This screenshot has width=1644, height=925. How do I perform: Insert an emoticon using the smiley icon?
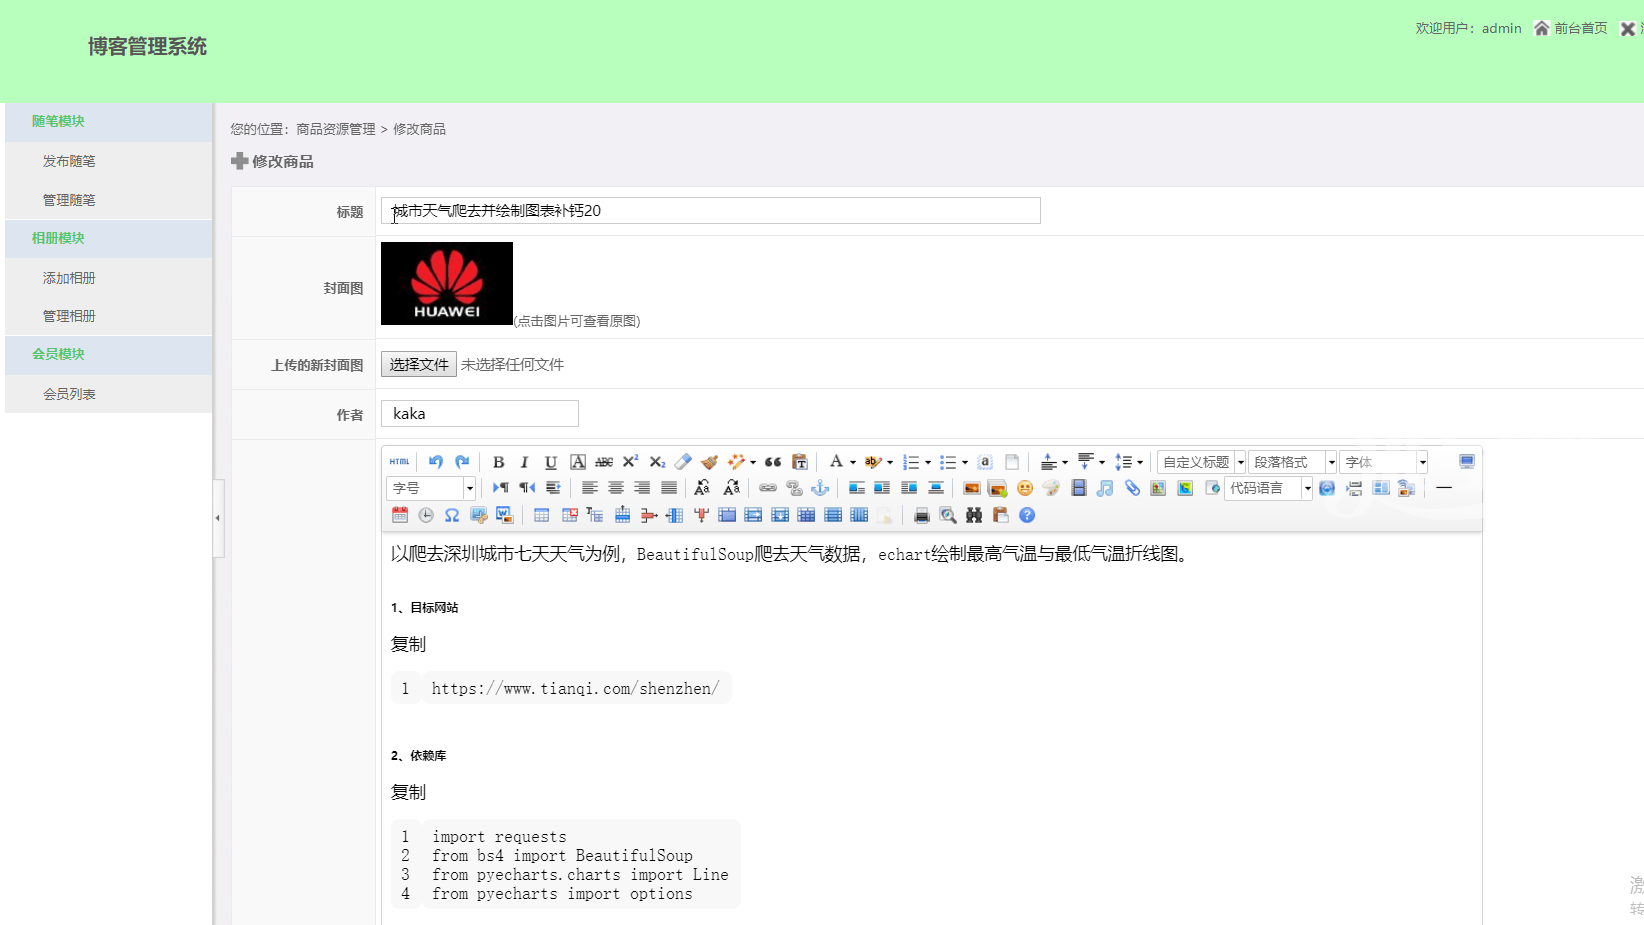(x=1025, y=488)
